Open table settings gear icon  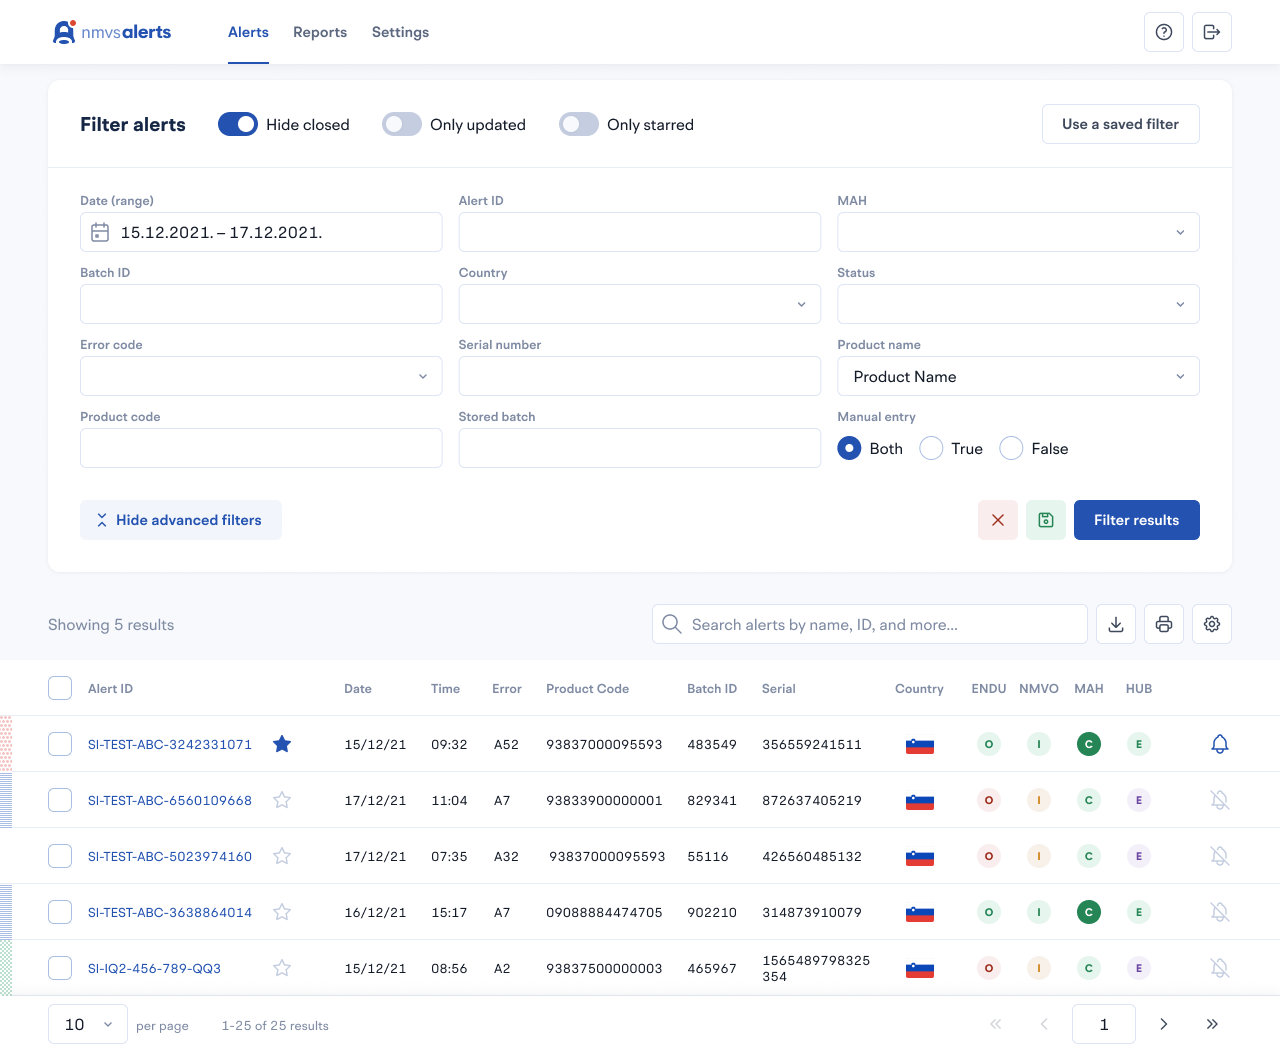click(x=1212, y=624)
